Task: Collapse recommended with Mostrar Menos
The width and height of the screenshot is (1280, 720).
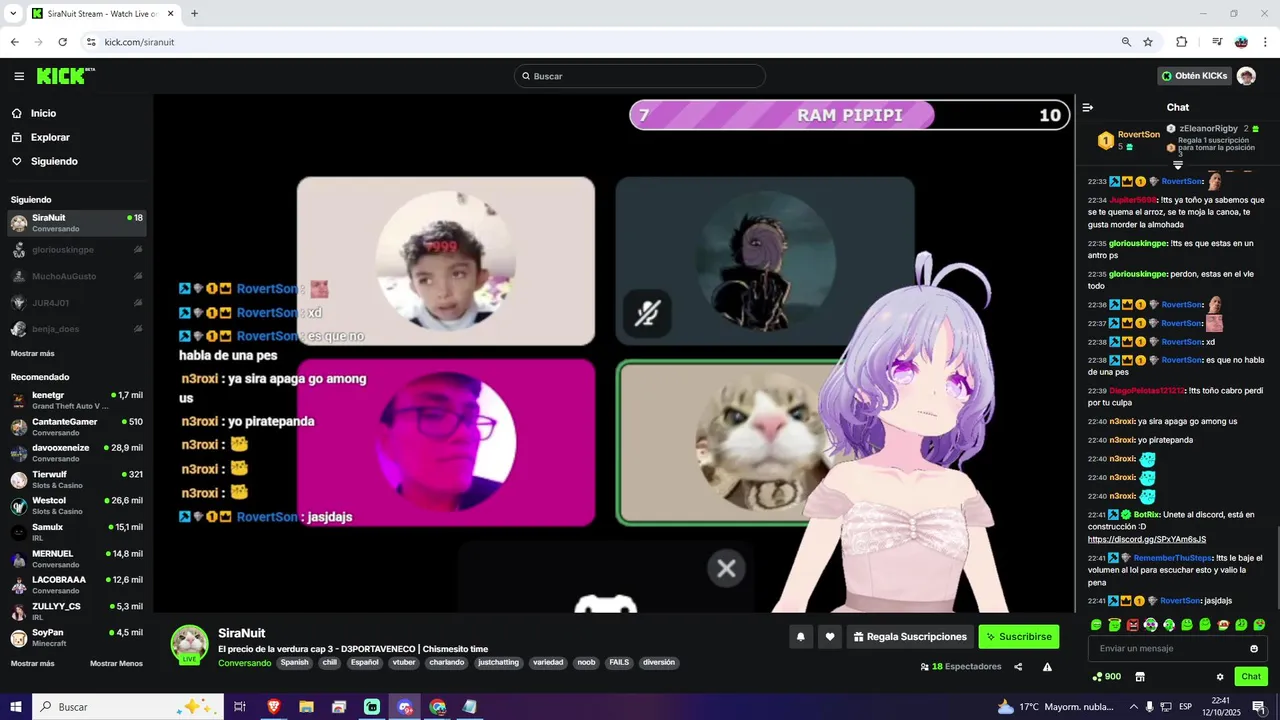Action: click(x=116, y=664)
